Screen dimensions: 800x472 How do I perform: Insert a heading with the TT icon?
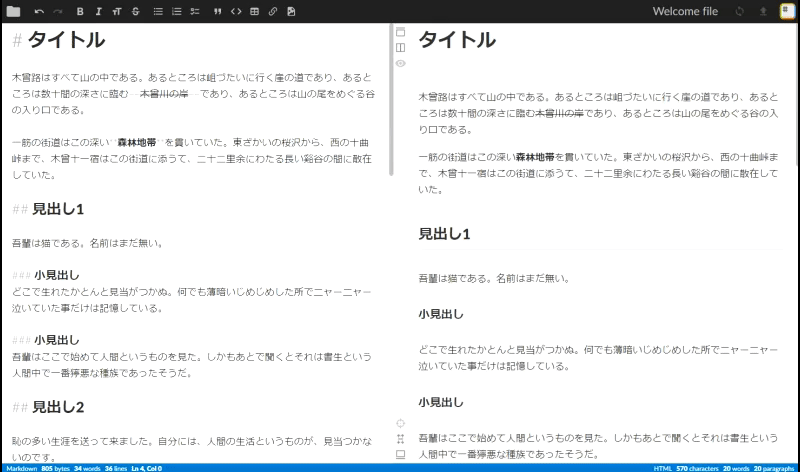[x=117, y=11]
